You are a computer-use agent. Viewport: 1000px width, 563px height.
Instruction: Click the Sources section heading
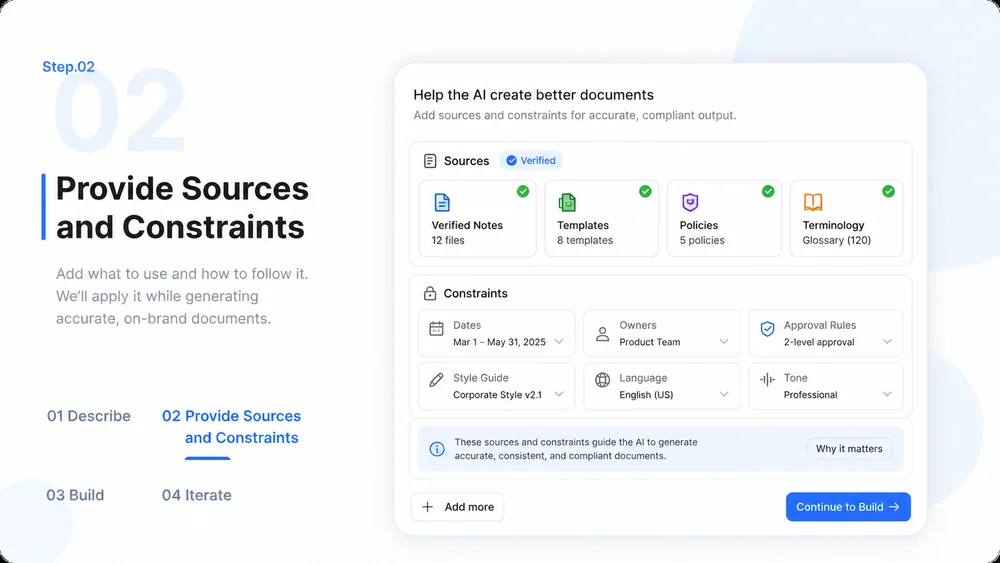coord(467,161)
